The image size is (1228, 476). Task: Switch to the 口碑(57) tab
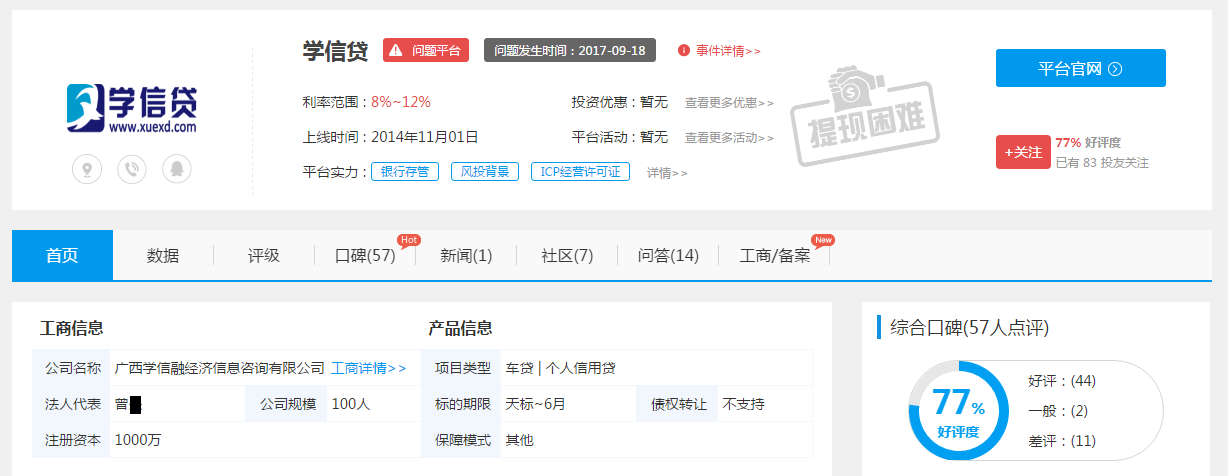point(365,256)
